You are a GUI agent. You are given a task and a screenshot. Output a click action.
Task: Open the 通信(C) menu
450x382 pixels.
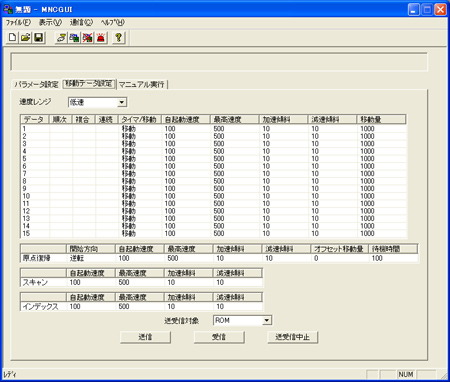click(x=81, y=23)
